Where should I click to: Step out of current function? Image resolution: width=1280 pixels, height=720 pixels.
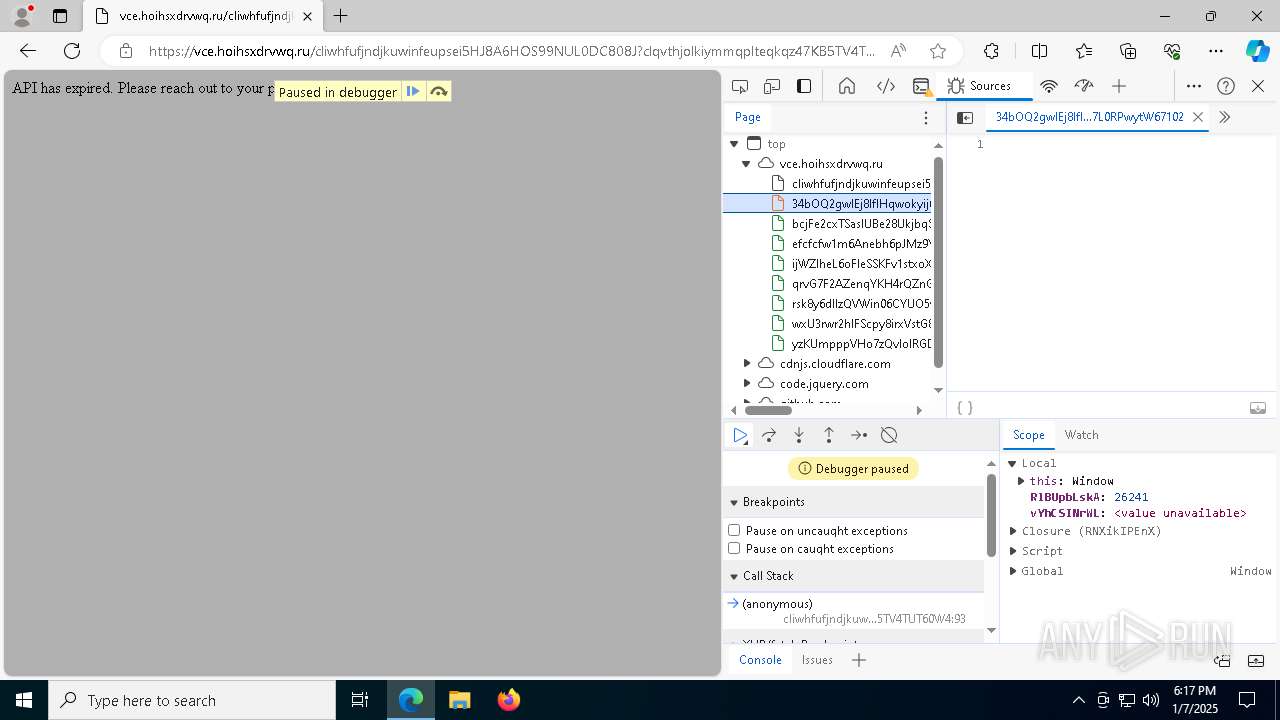click(829, 435)
